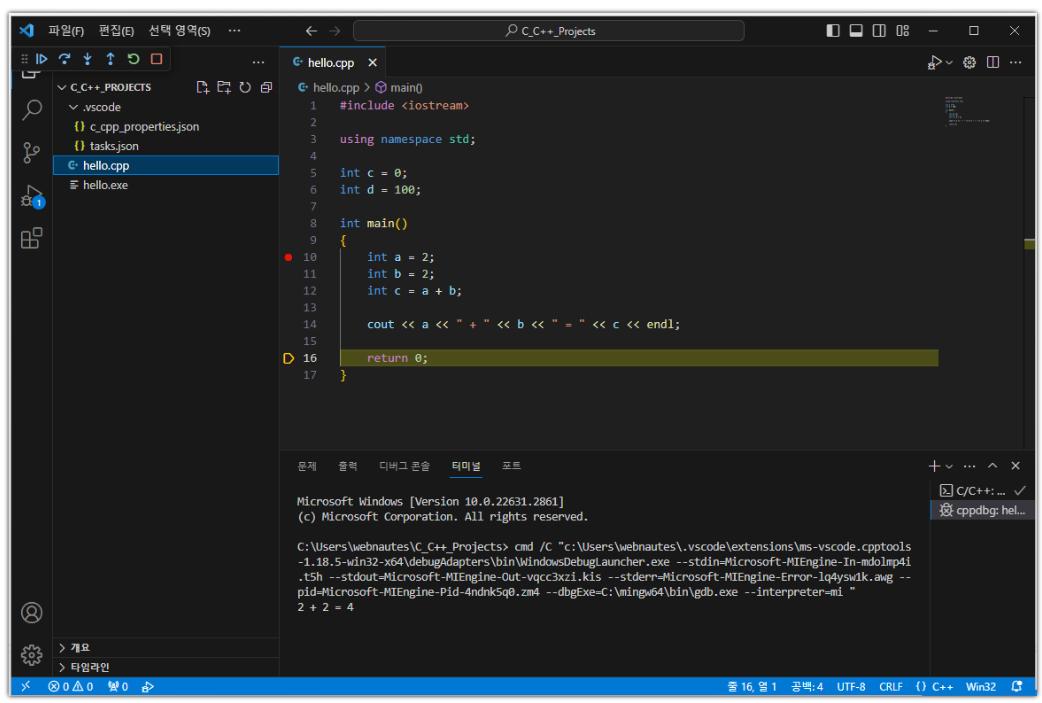Close the bottom panel
This screenshot has width=1042, height=703.
(x=1015, y=466)
